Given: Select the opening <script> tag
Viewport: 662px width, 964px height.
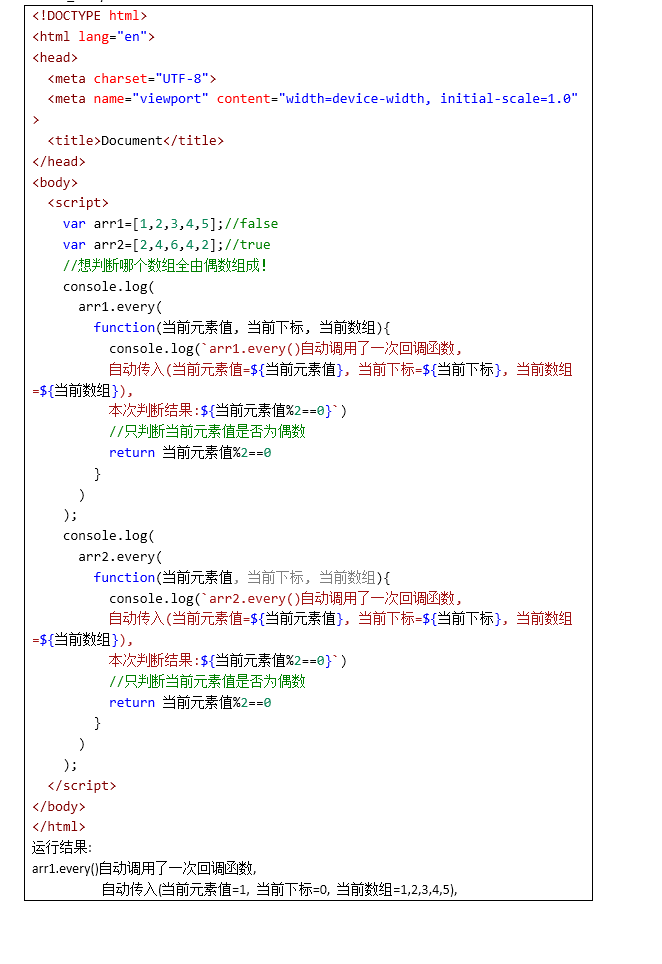Looking at the screenshot, I should tap(78, 203).
